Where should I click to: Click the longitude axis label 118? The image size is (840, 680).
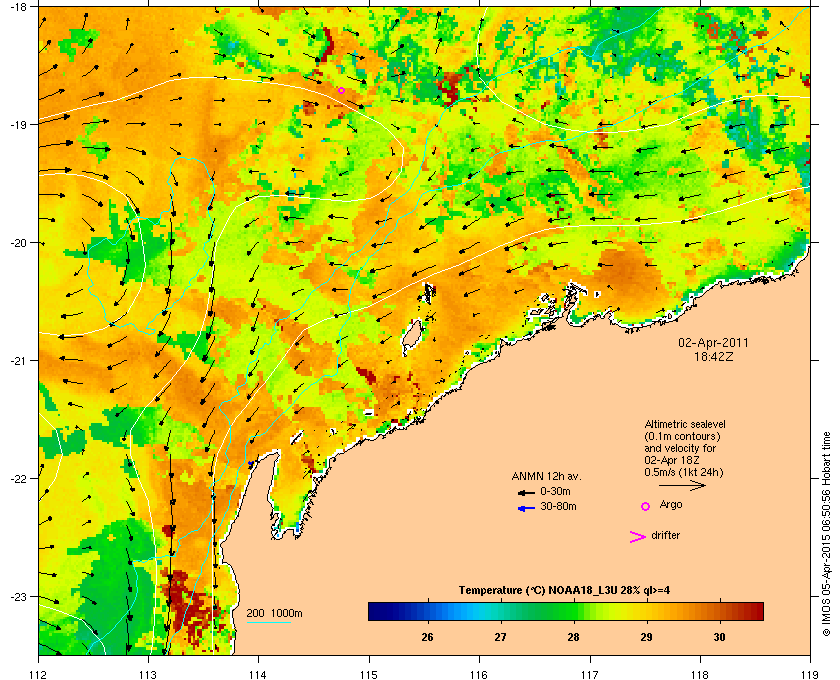700,675
